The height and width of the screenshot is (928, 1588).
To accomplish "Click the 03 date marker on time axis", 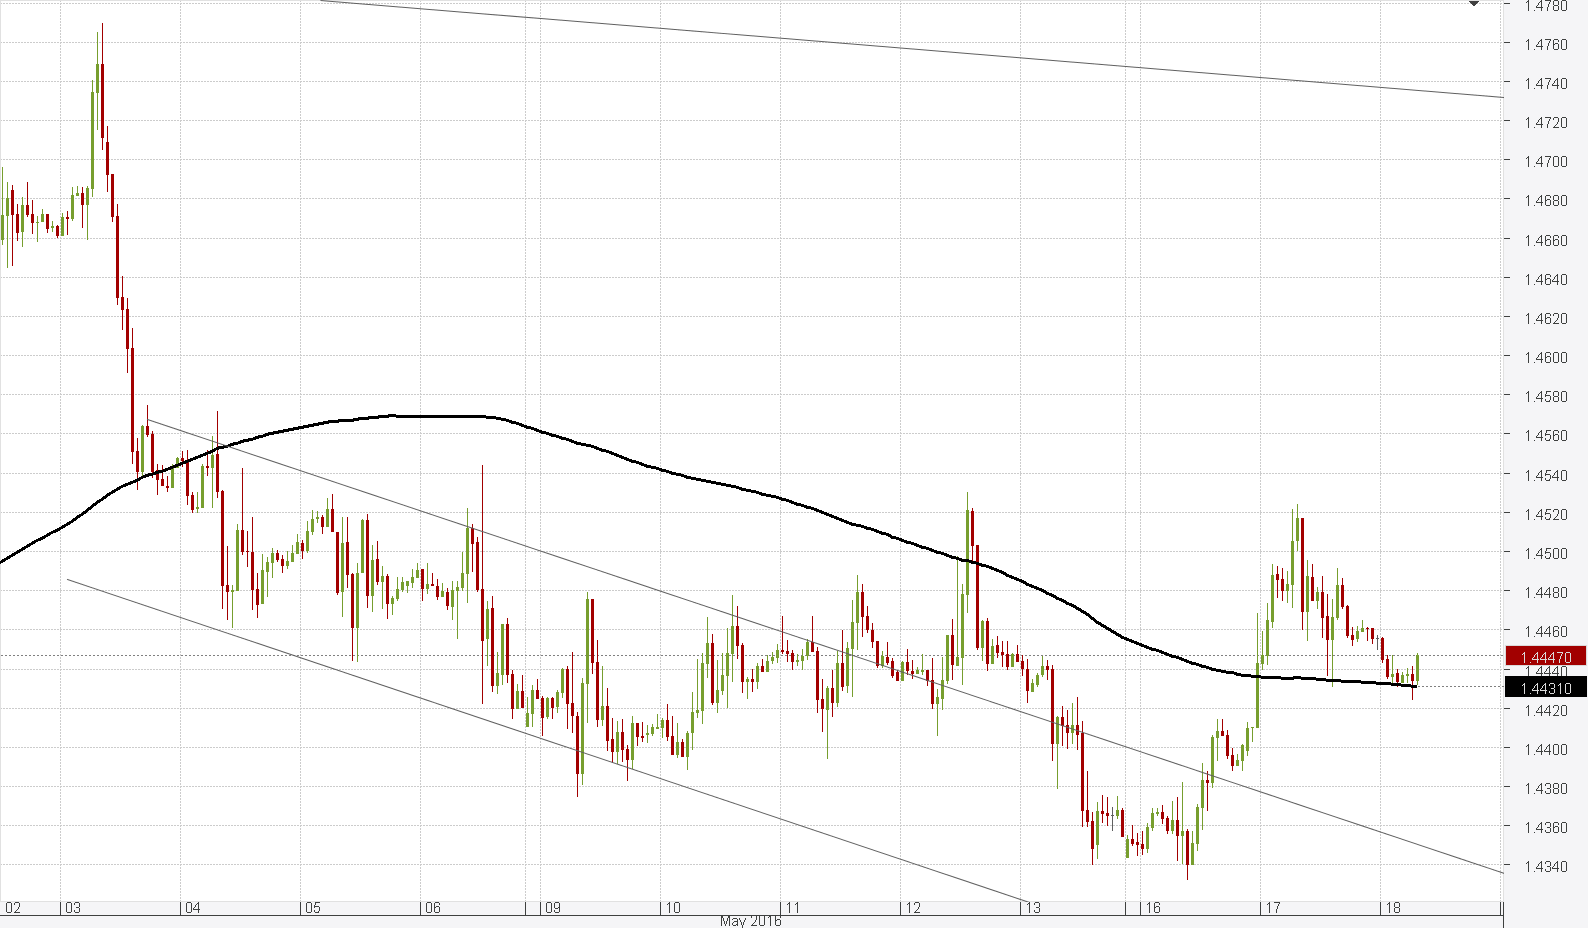I will pyautogui.click(x=72, y=908).
